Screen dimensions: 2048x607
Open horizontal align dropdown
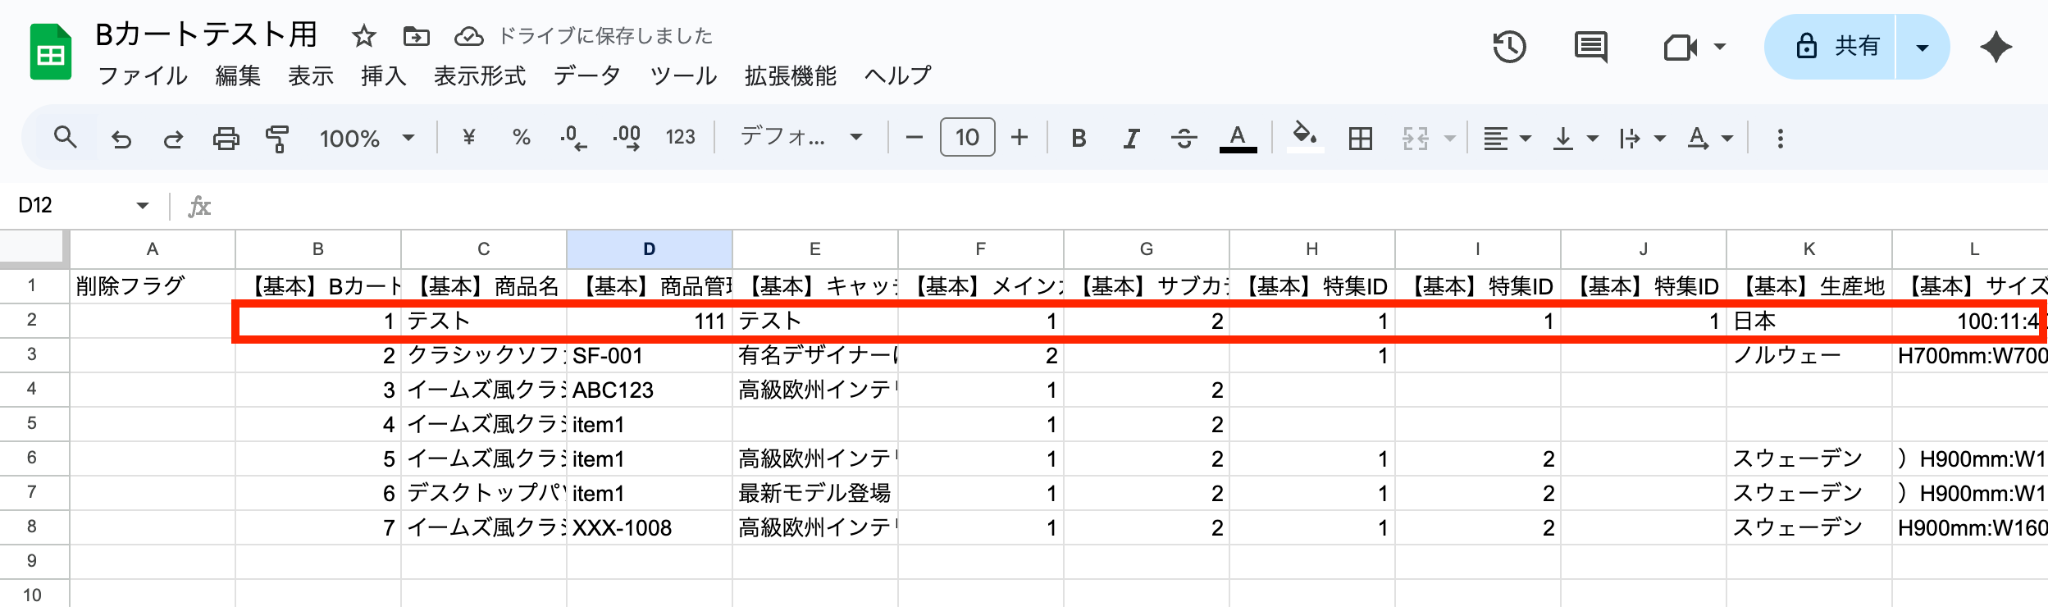pyautogui.click(x=1506, y=138)
